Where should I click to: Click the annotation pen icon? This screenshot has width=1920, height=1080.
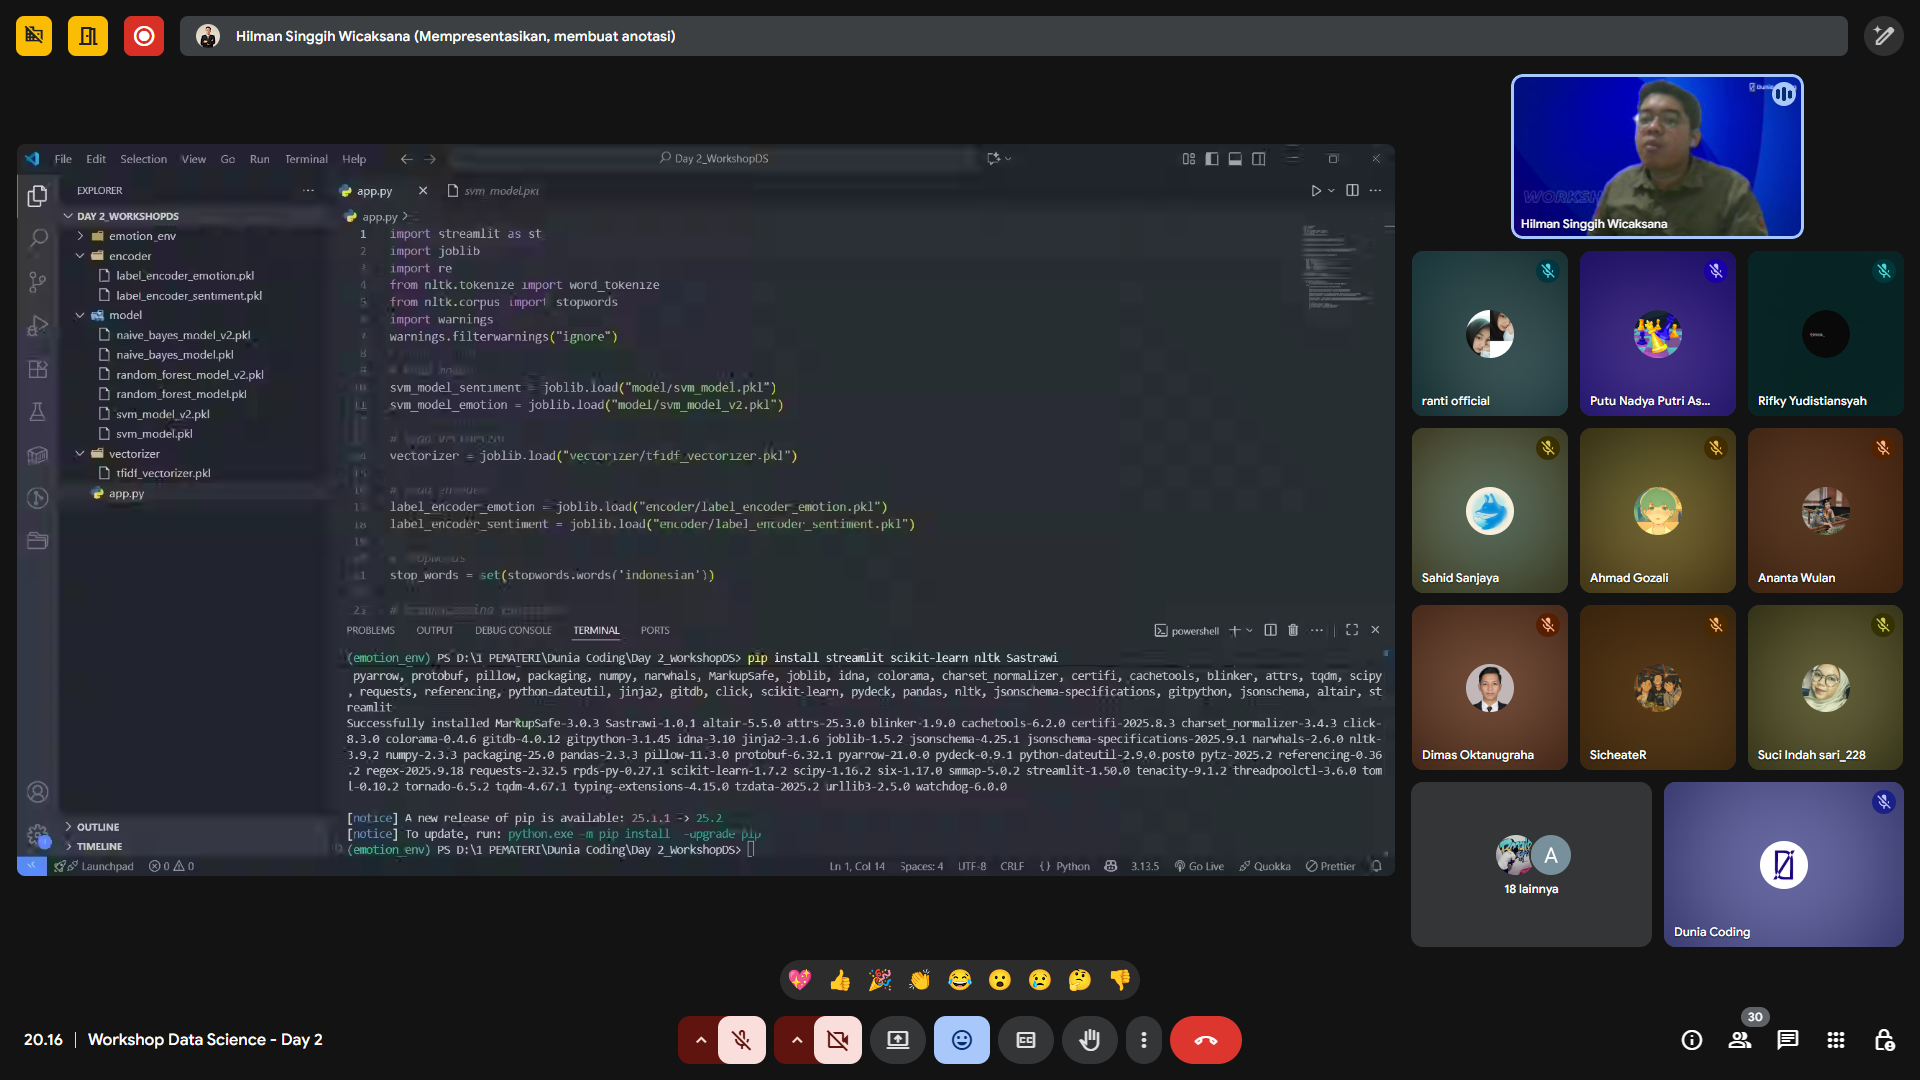1883,36
